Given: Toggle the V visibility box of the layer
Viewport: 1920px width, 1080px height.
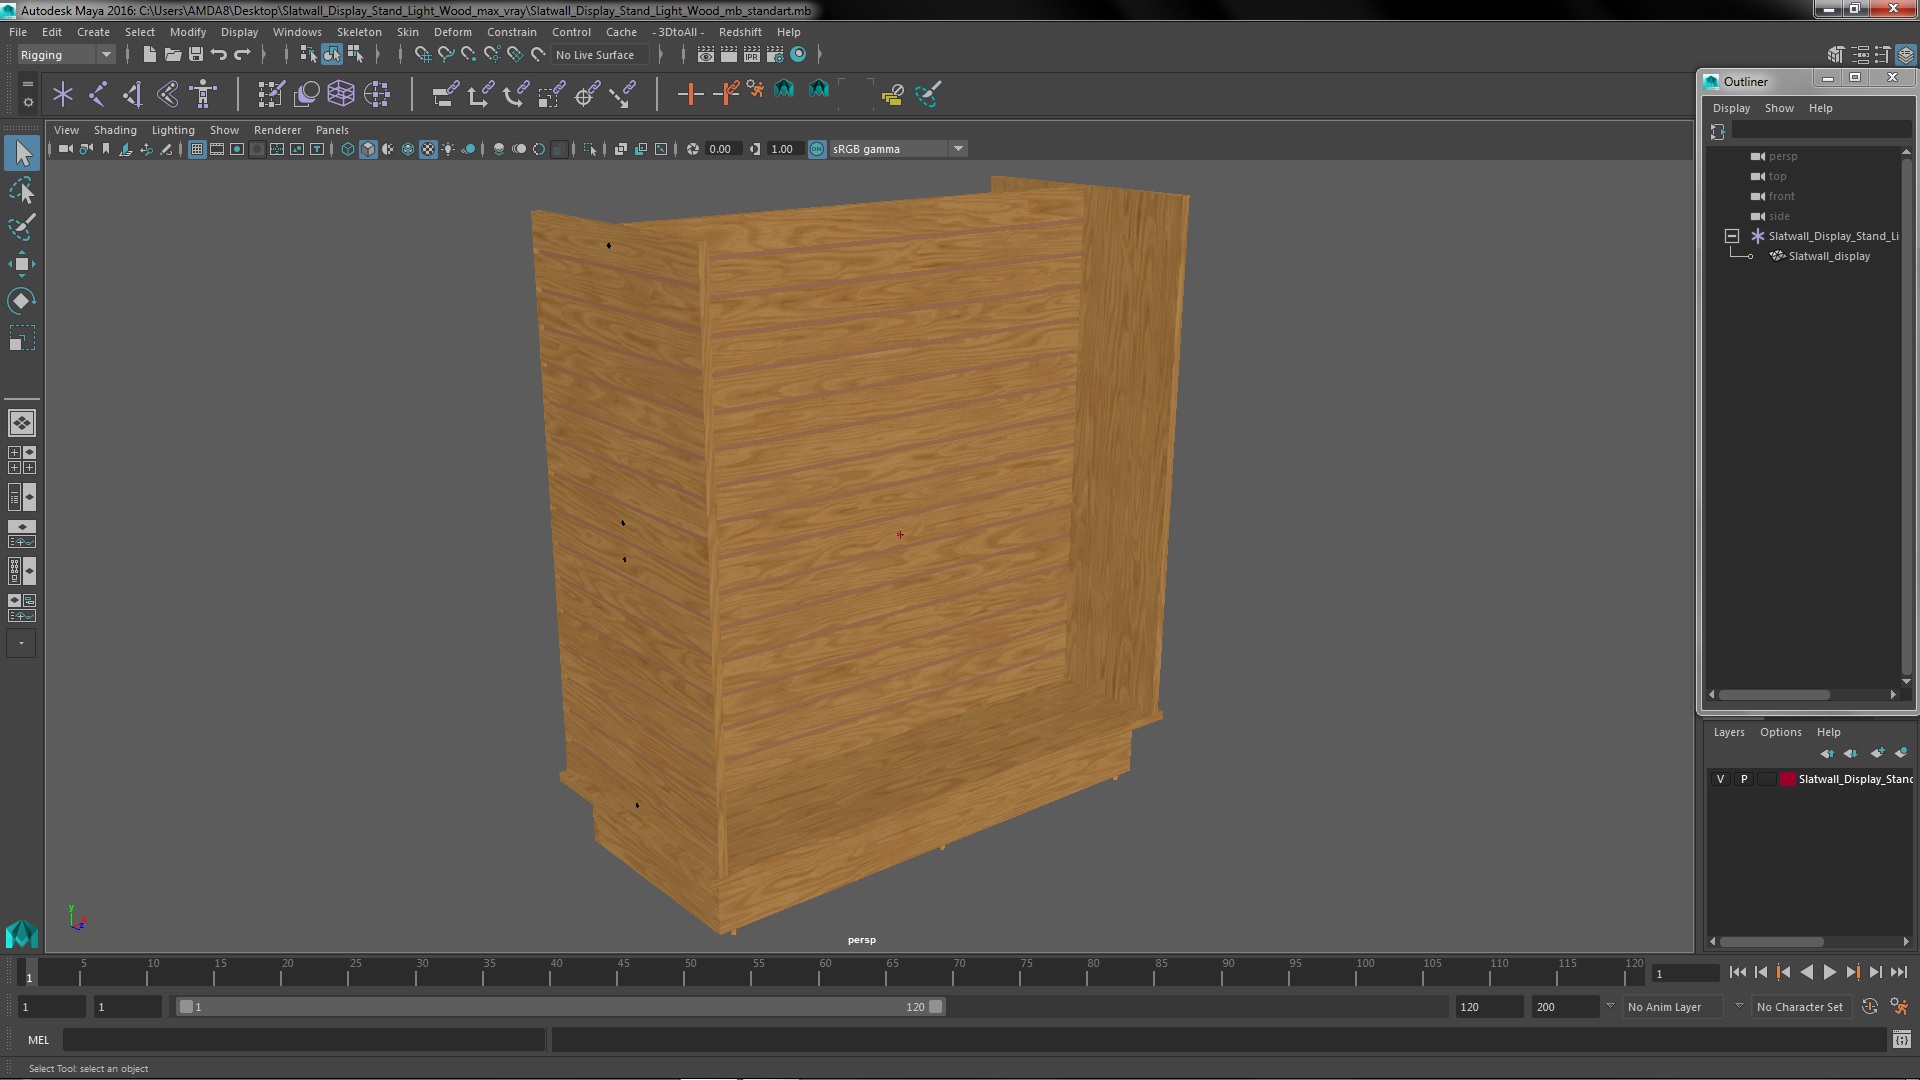Looking at the screenshot, I should coord(1720,779).
